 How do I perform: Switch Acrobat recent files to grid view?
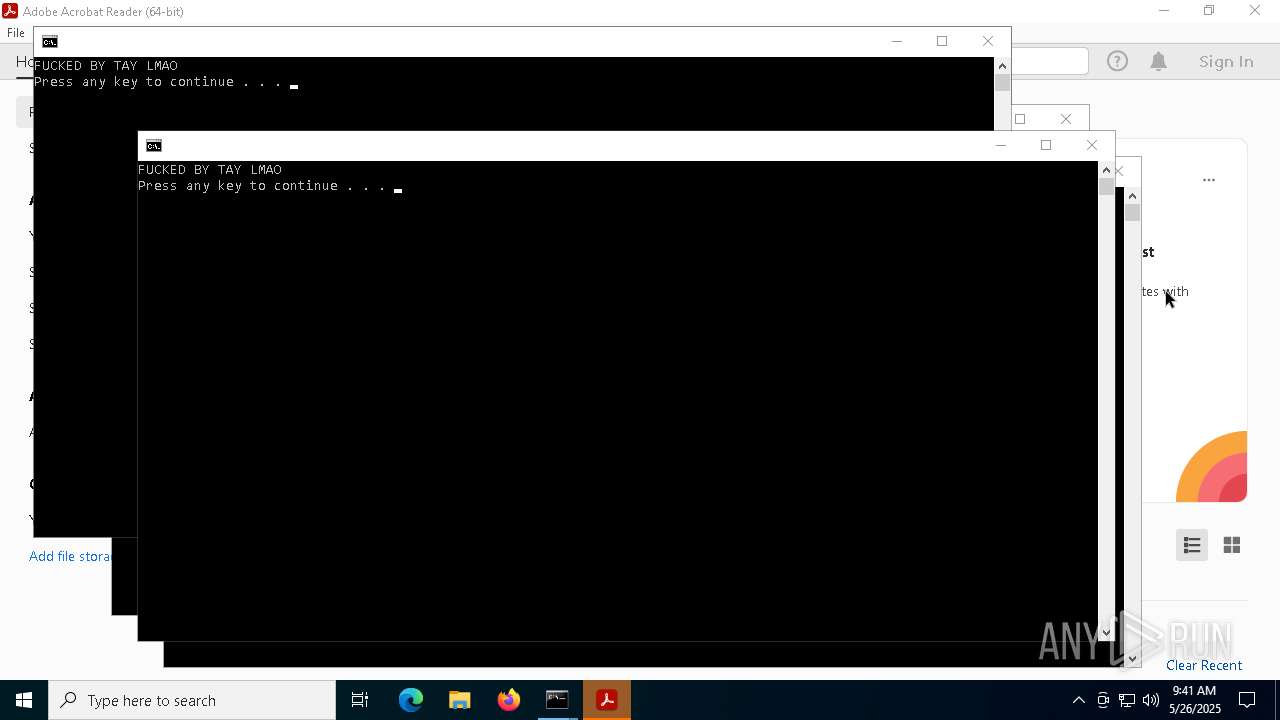pos(1232,545)
